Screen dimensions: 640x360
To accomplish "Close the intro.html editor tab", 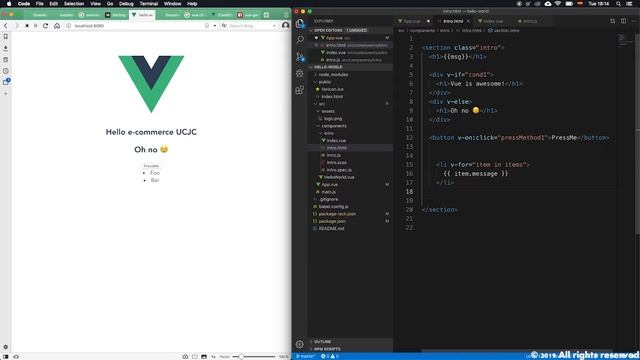I will pos(468,21).
